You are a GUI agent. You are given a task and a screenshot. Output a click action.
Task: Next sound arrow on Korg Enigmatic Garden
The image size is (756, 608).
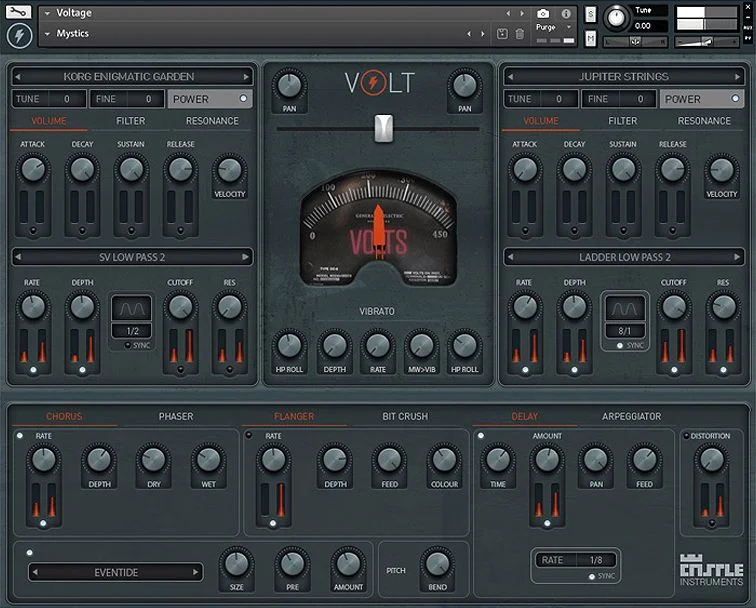pos(246,77)
